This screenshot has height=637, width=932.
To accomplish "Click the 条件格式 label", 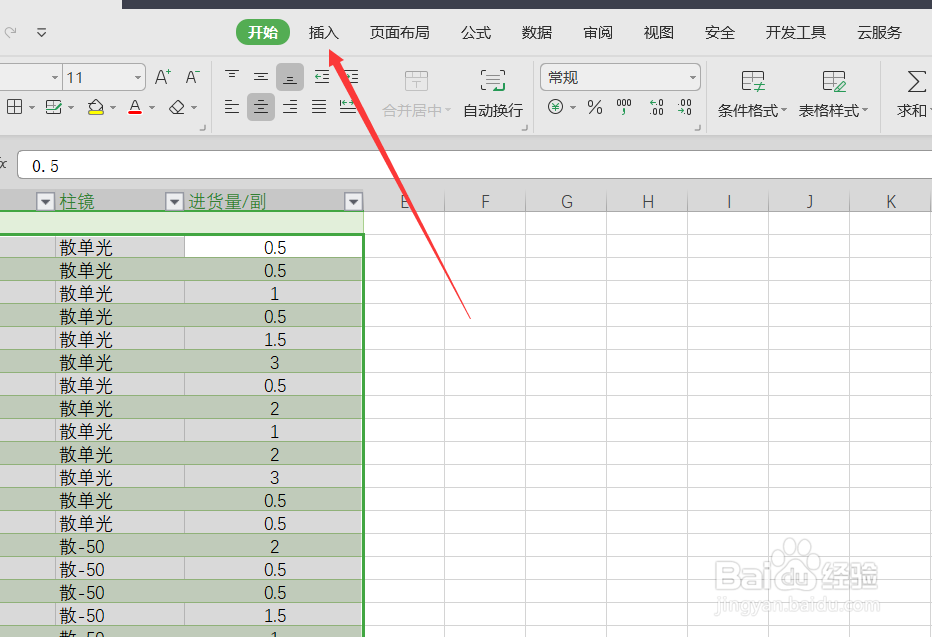I will click(748, 111).
